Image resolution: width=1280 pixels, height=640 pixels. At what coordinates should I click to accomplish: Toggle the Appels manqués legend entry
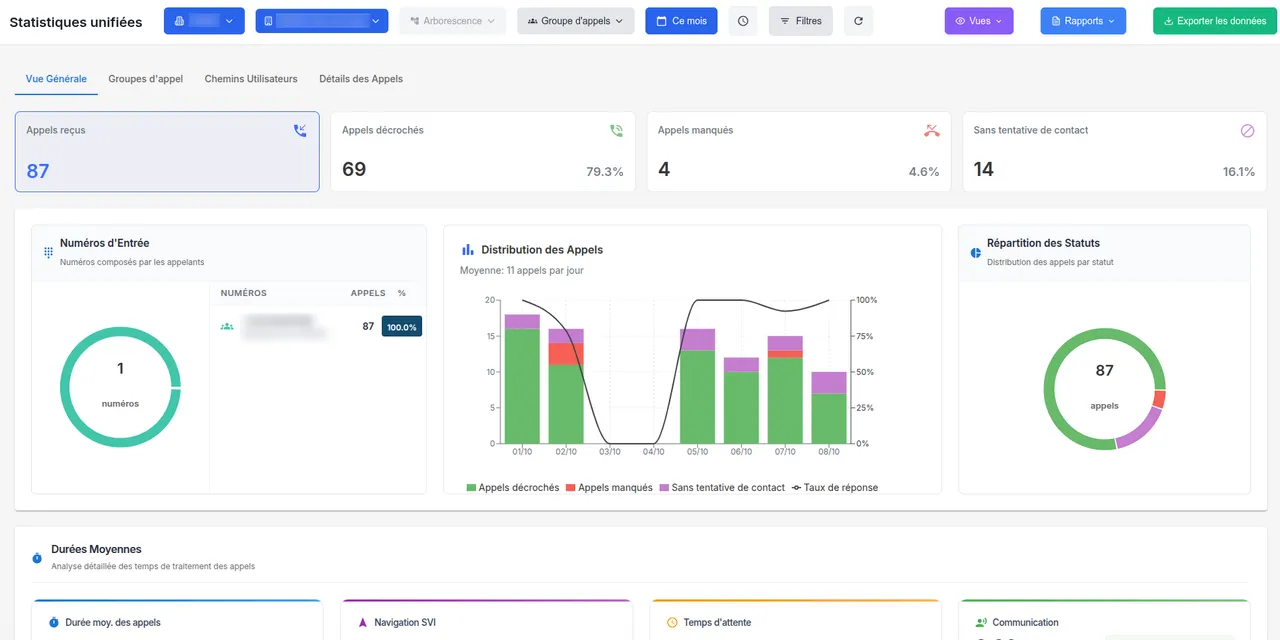coord(609,488)
